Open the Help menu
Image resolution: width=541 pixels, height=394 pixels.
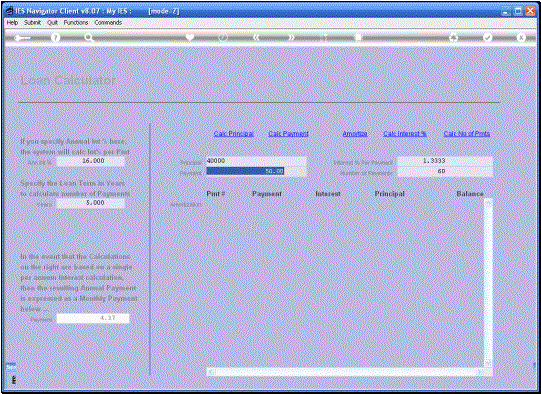[12, 22]
